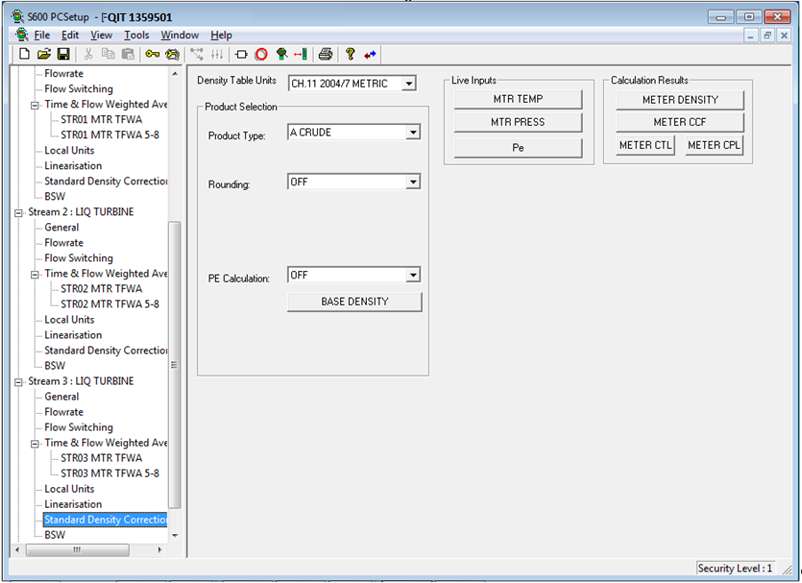Screen dimensions: 802x583
Task: Collapse the Stream 3 : LIQ TURBINE node
Action: click(x=18, y=382)
